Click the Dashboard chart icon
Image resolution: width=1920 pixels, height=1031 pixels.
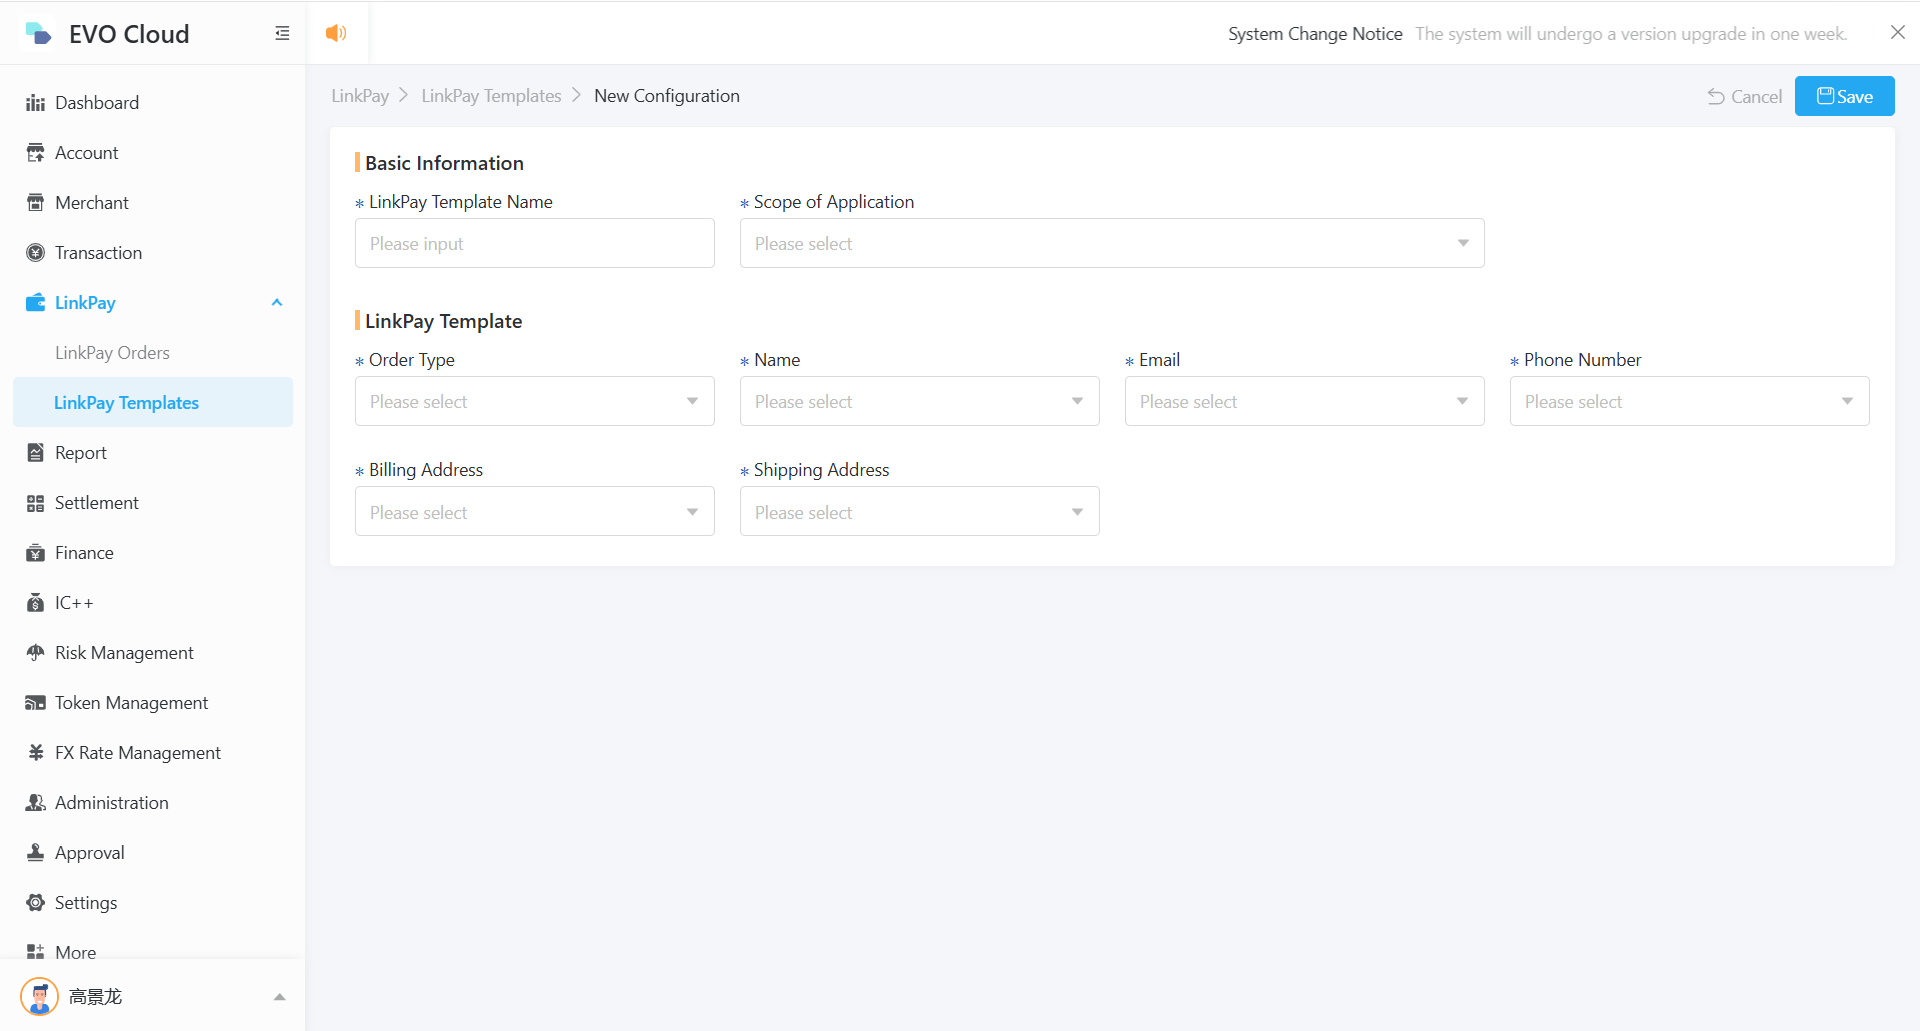click(36, 103)
